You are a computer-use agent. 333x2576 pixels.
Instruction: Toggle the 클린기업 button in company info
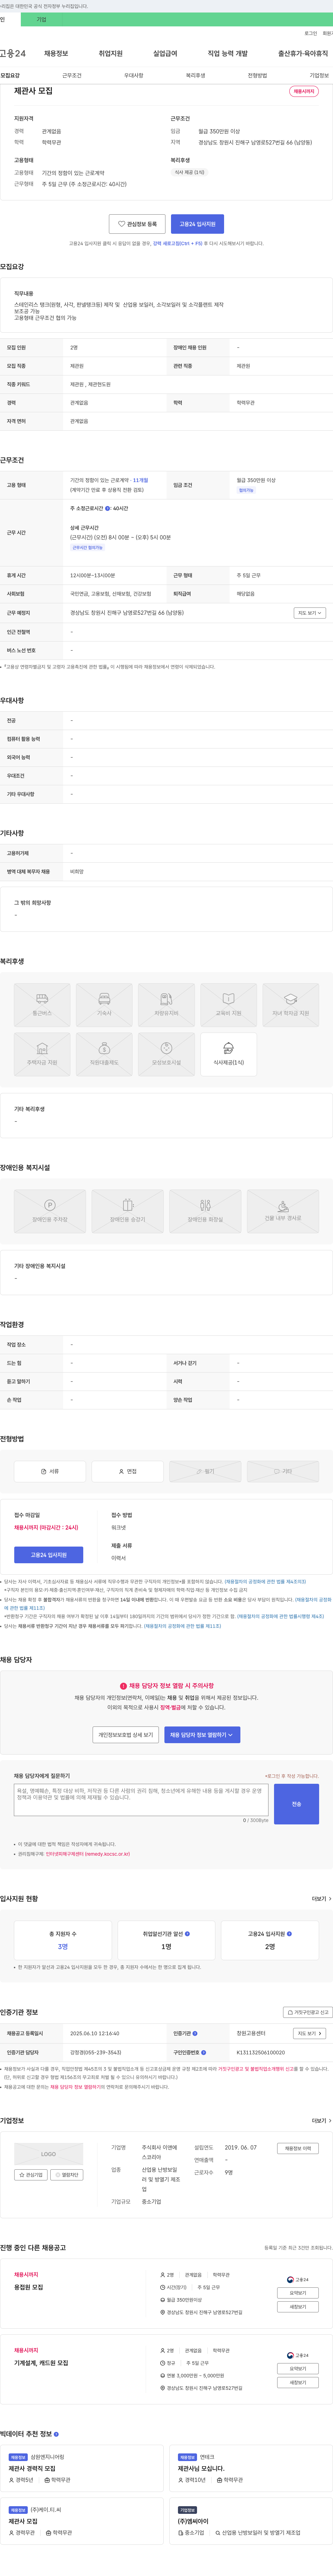67,2175
